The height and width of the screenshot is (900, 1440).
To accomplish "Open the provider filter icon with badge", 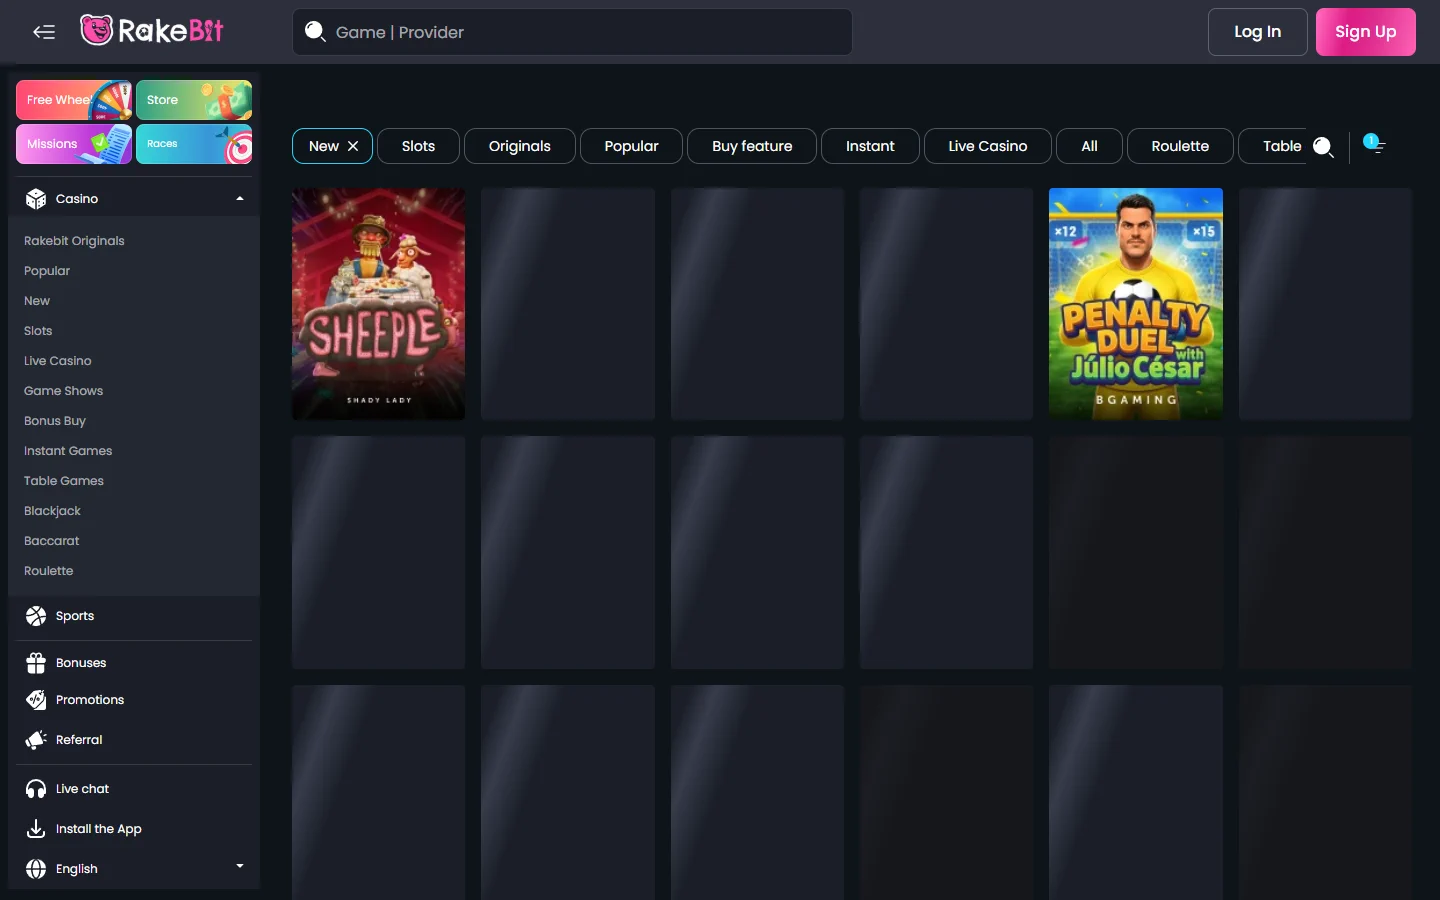I will tap(1374, 144).
